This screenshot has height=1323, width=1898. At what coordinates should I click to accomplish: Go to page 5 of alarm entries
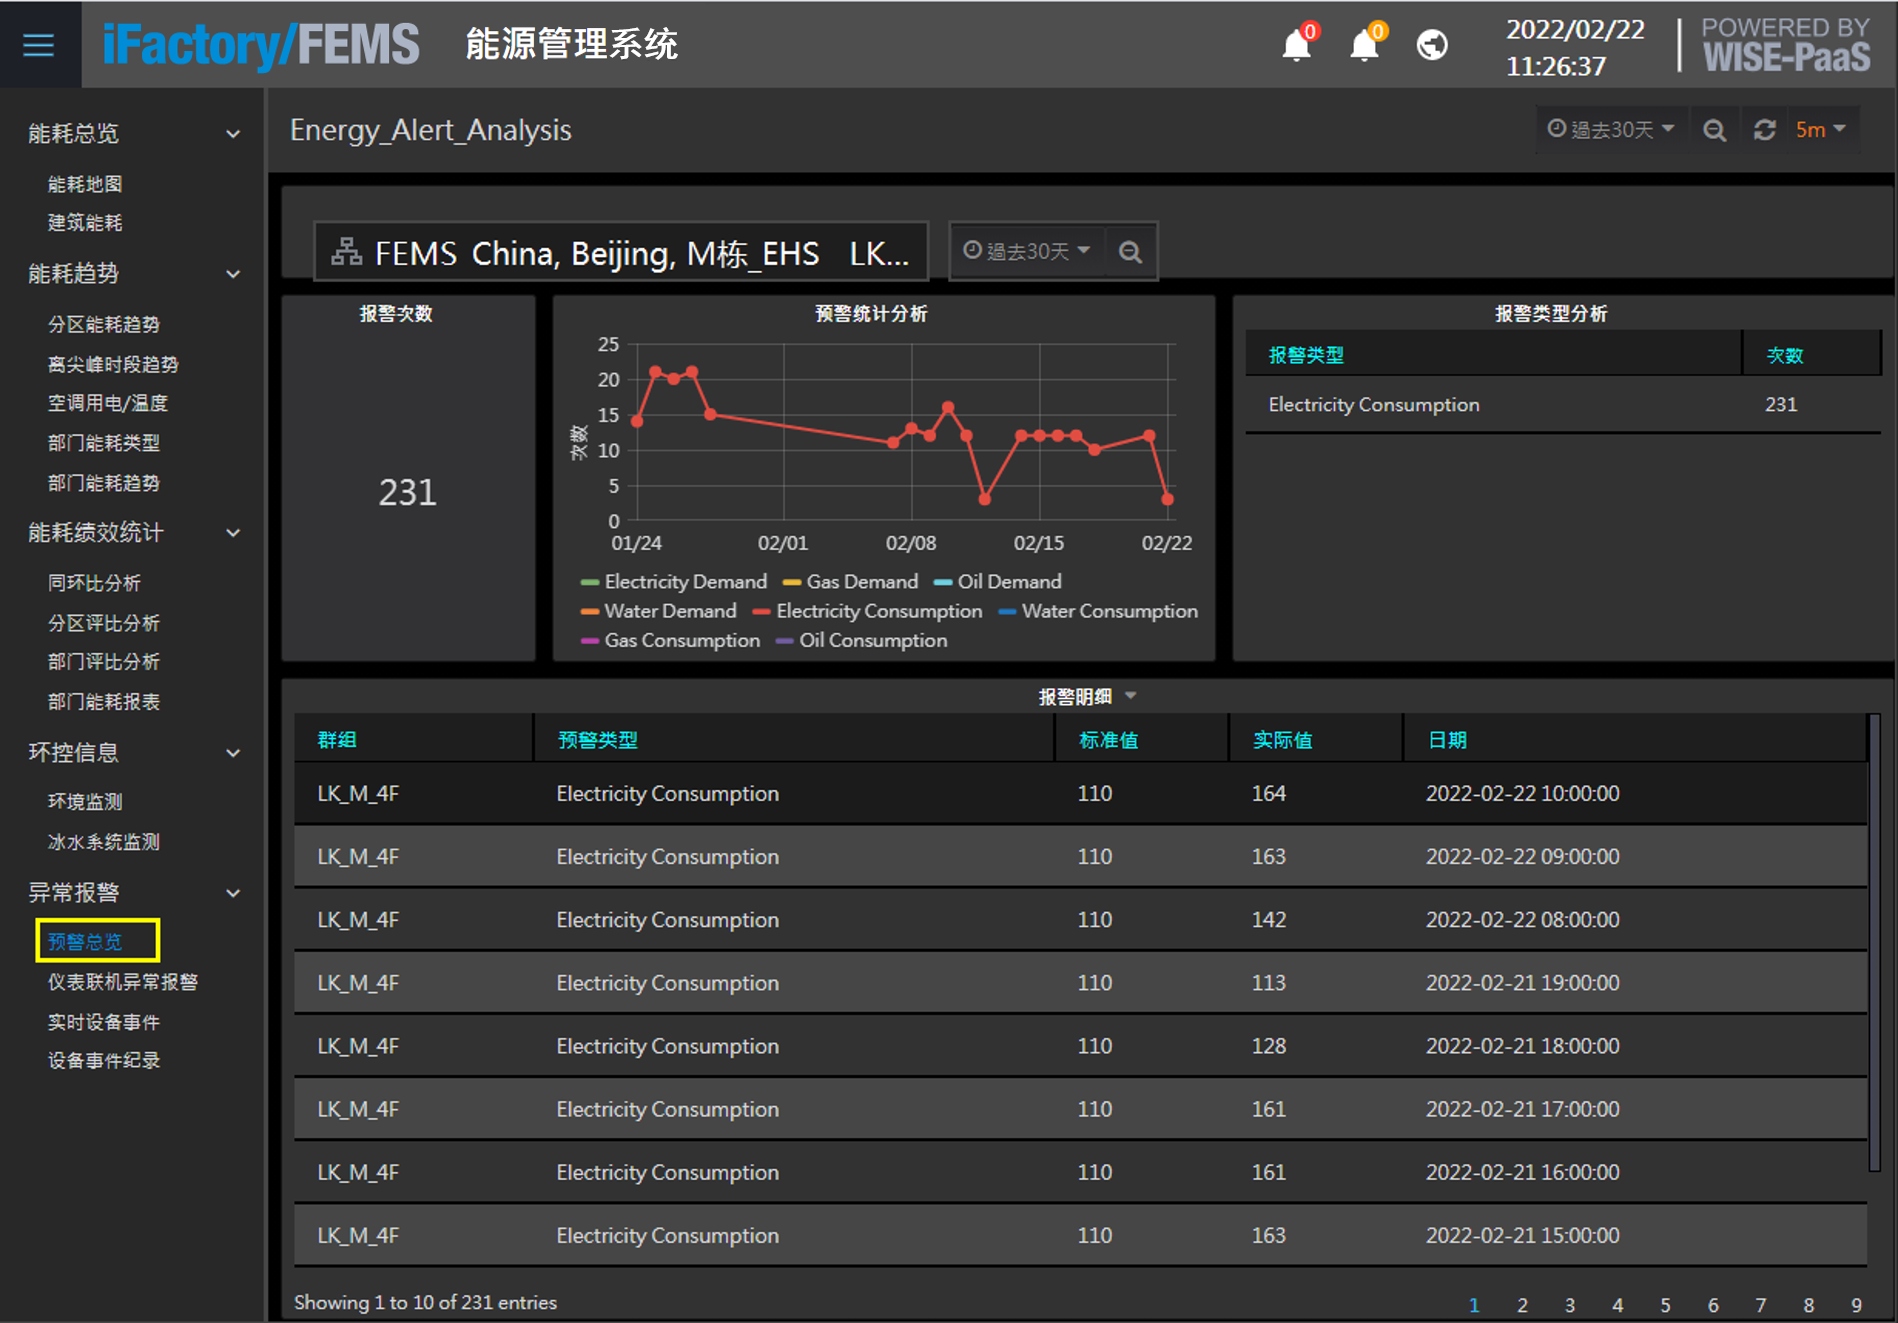[x=1665, y=1305]
